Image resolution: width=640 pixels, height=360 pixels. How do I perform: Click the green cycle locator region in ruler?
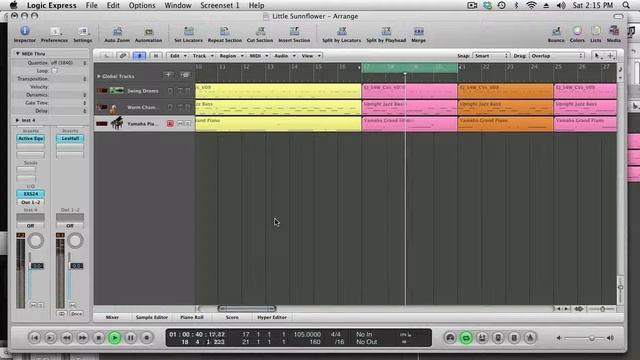click(409, 67)
